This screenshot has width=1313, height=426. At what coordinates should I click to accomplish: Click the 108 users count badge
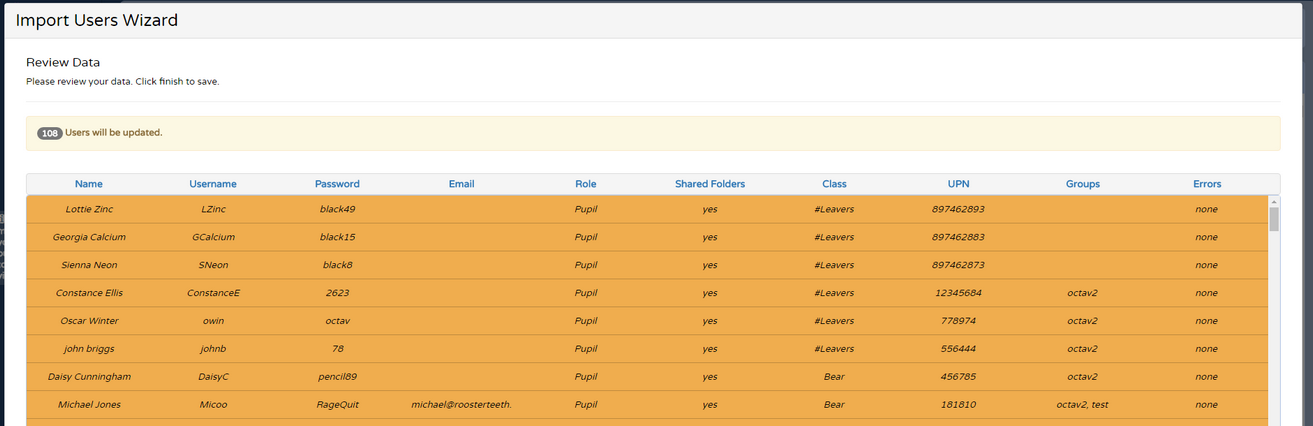50,133
